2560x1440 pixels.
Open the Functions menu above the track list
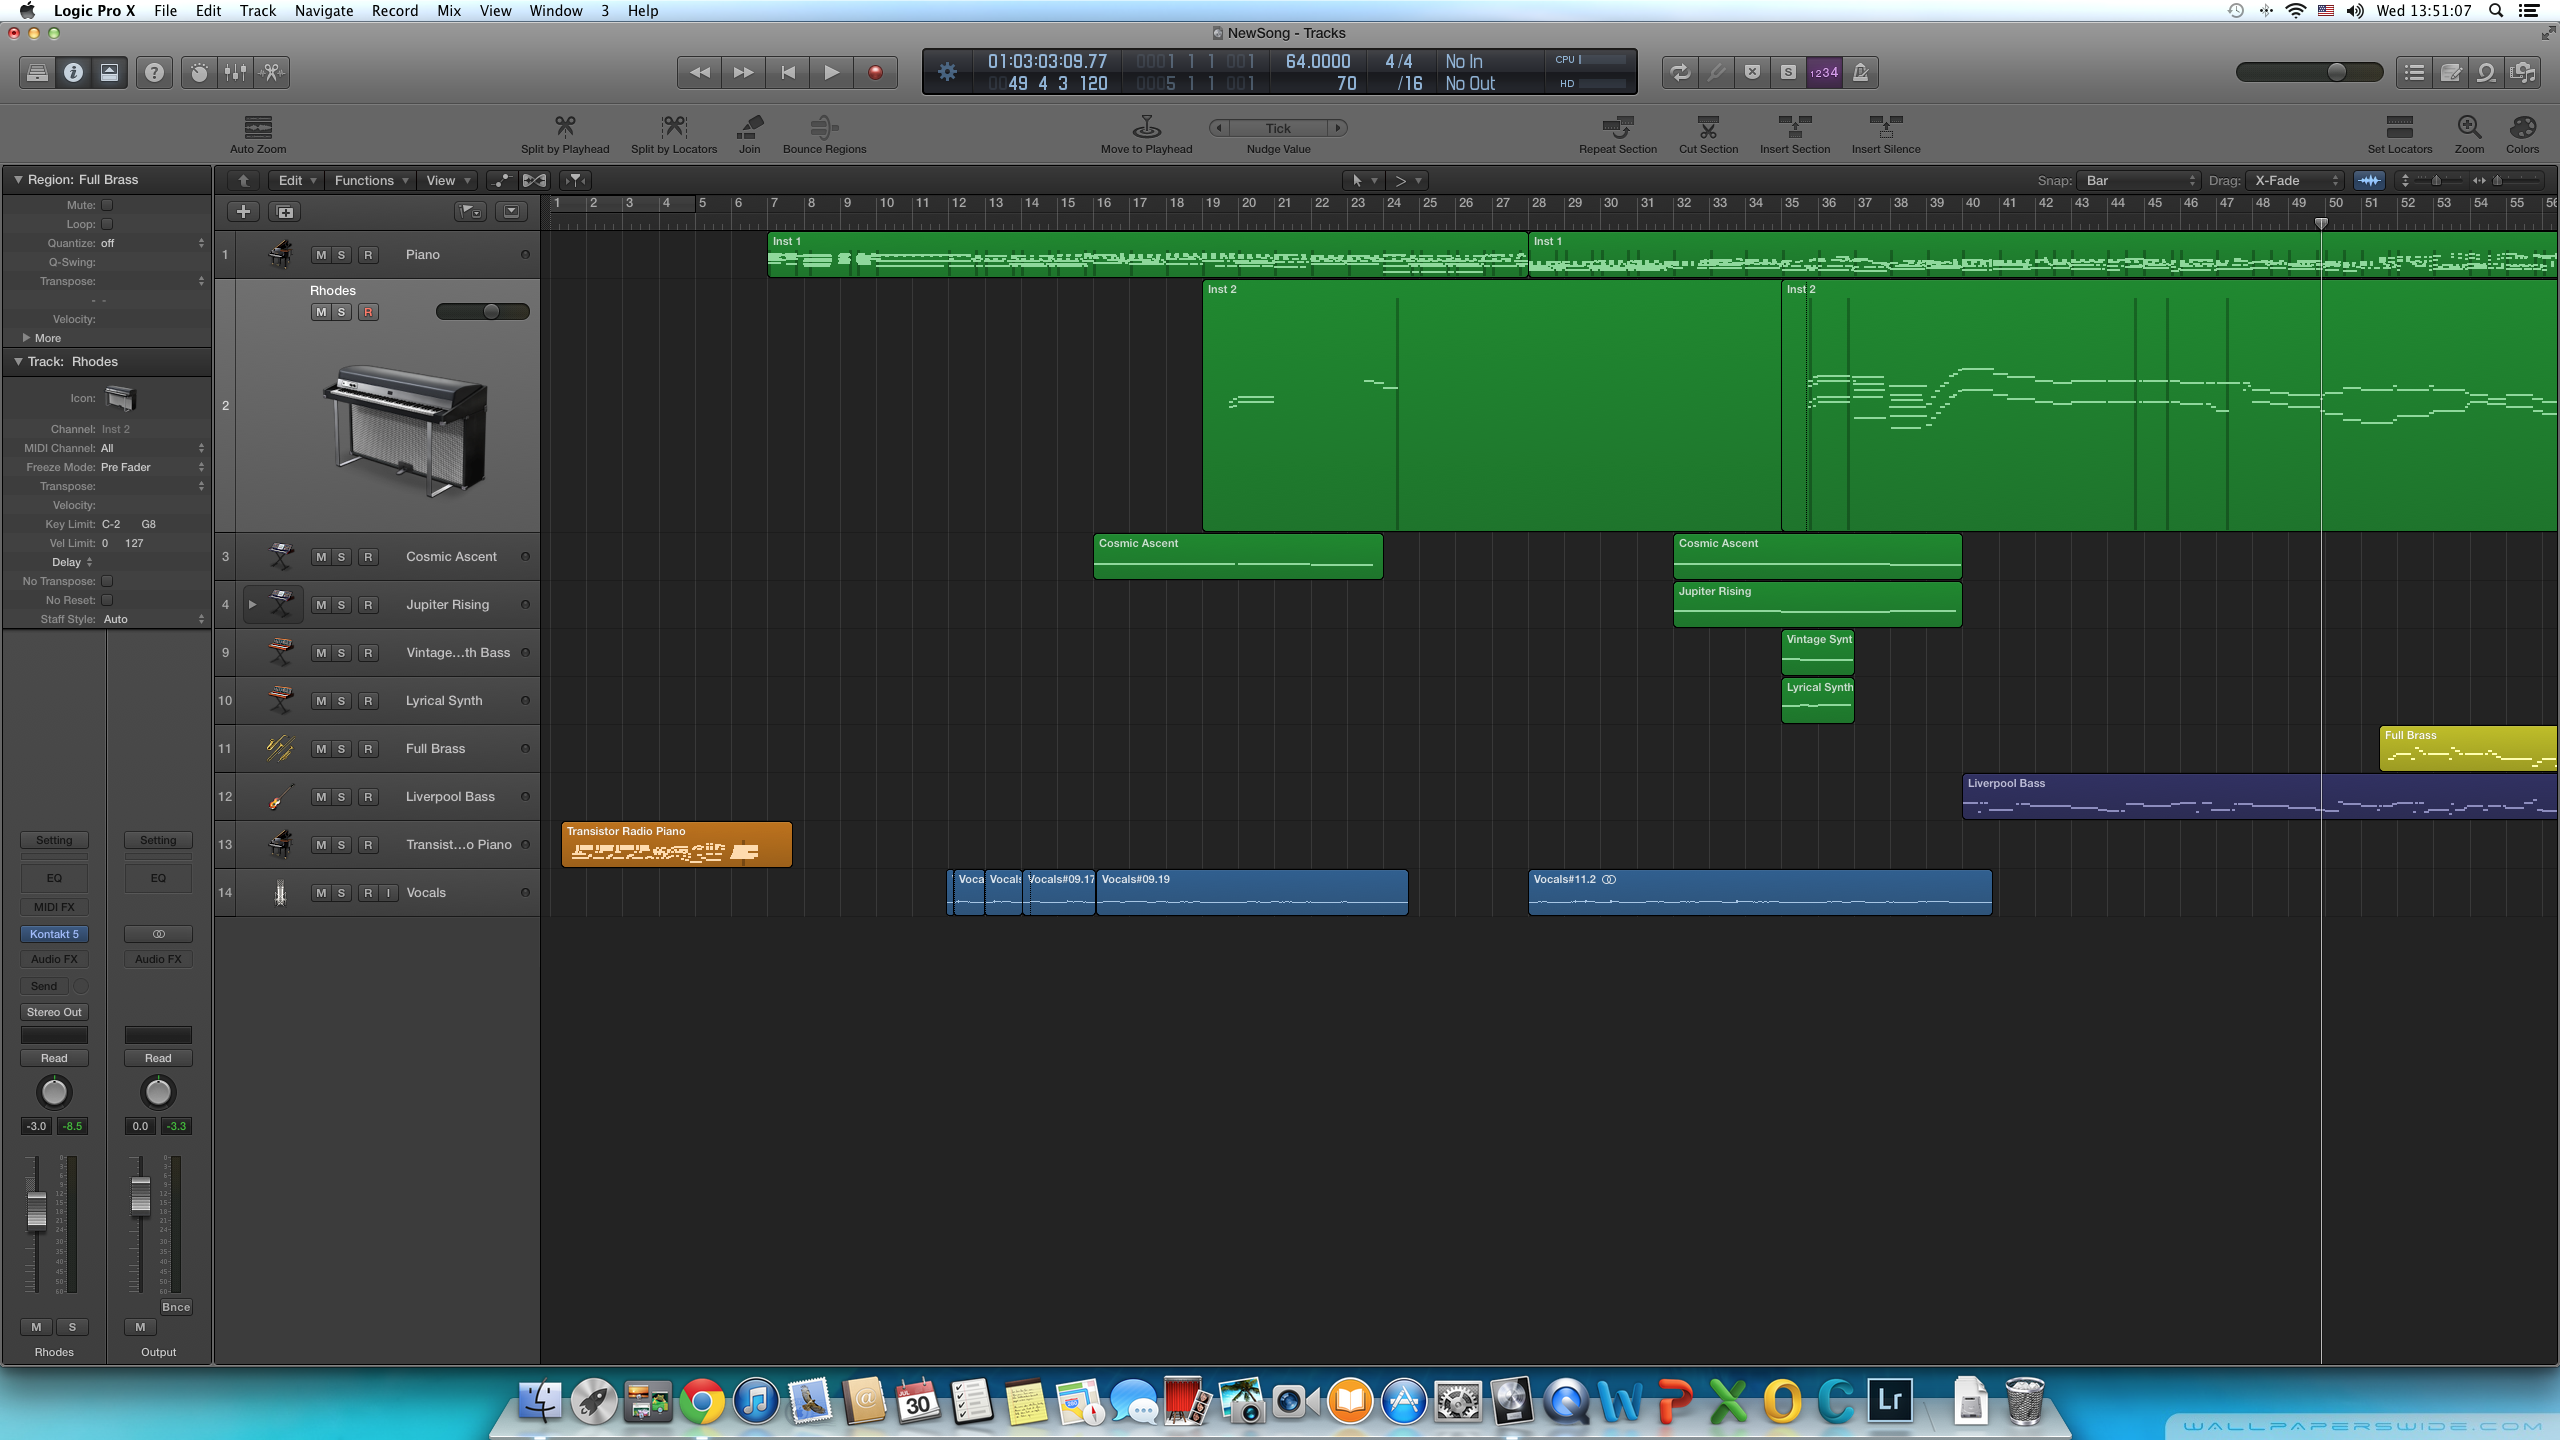coord(369,180)
